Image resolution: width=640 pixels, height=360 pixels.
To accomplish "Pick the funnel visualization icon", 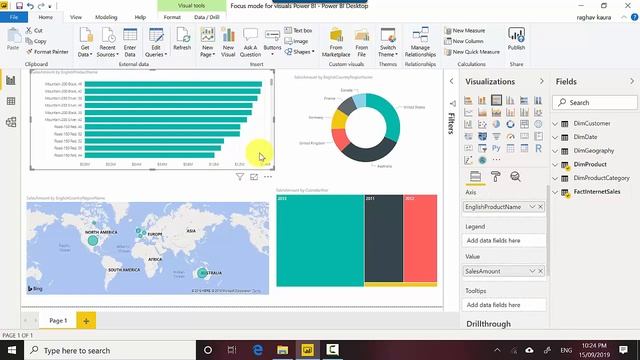I will 496,136.
